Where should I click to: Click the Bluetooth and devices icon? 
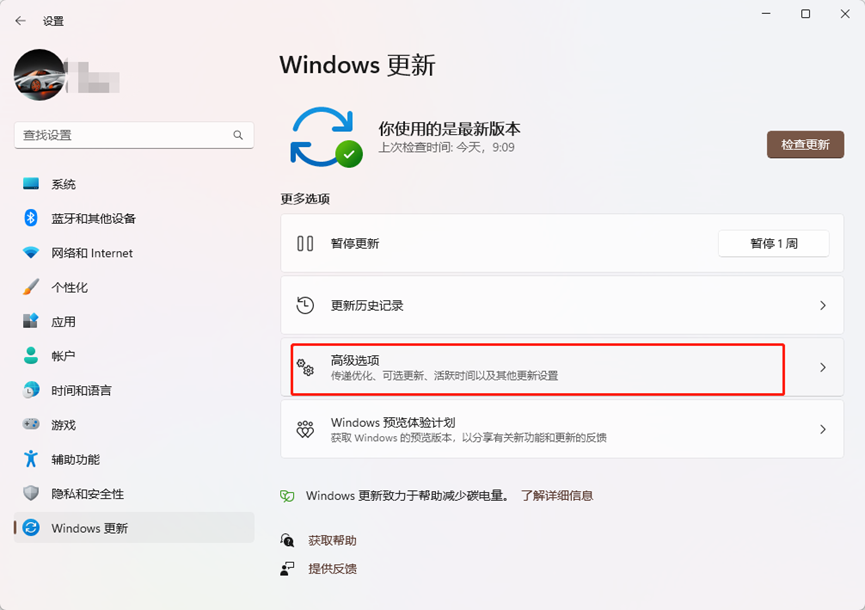[31, 218]
